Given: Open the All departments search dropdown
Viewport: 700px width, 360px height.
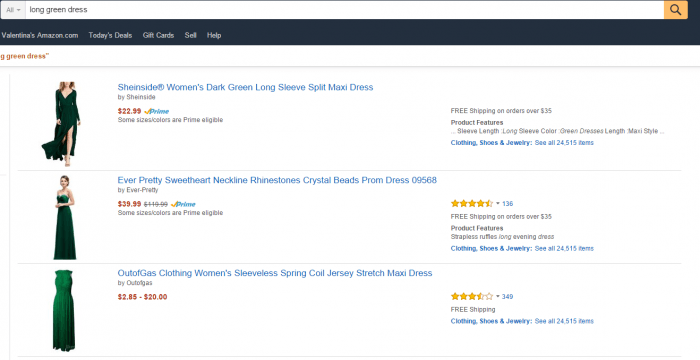Looking at the screenshot, I should (x=13, y=10).
